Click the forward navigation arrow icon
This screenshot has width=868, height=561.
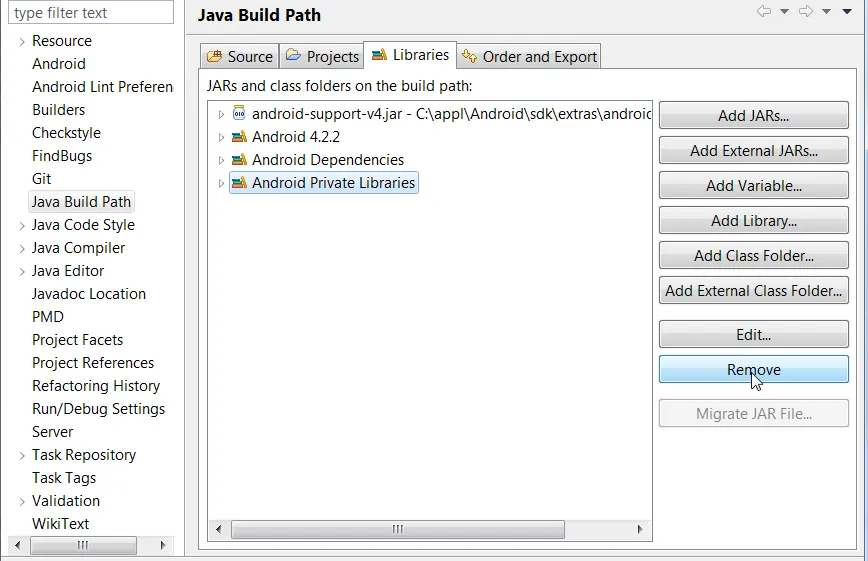(x=806, y=11)
